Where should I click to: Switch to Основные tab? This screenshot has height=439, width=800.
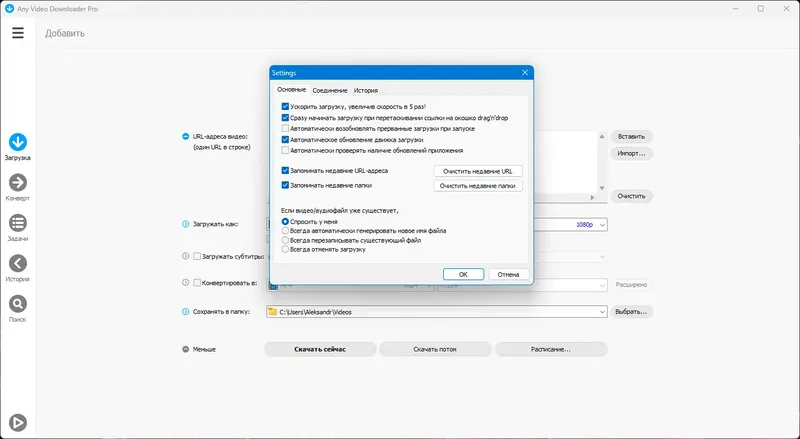point(291,89)
